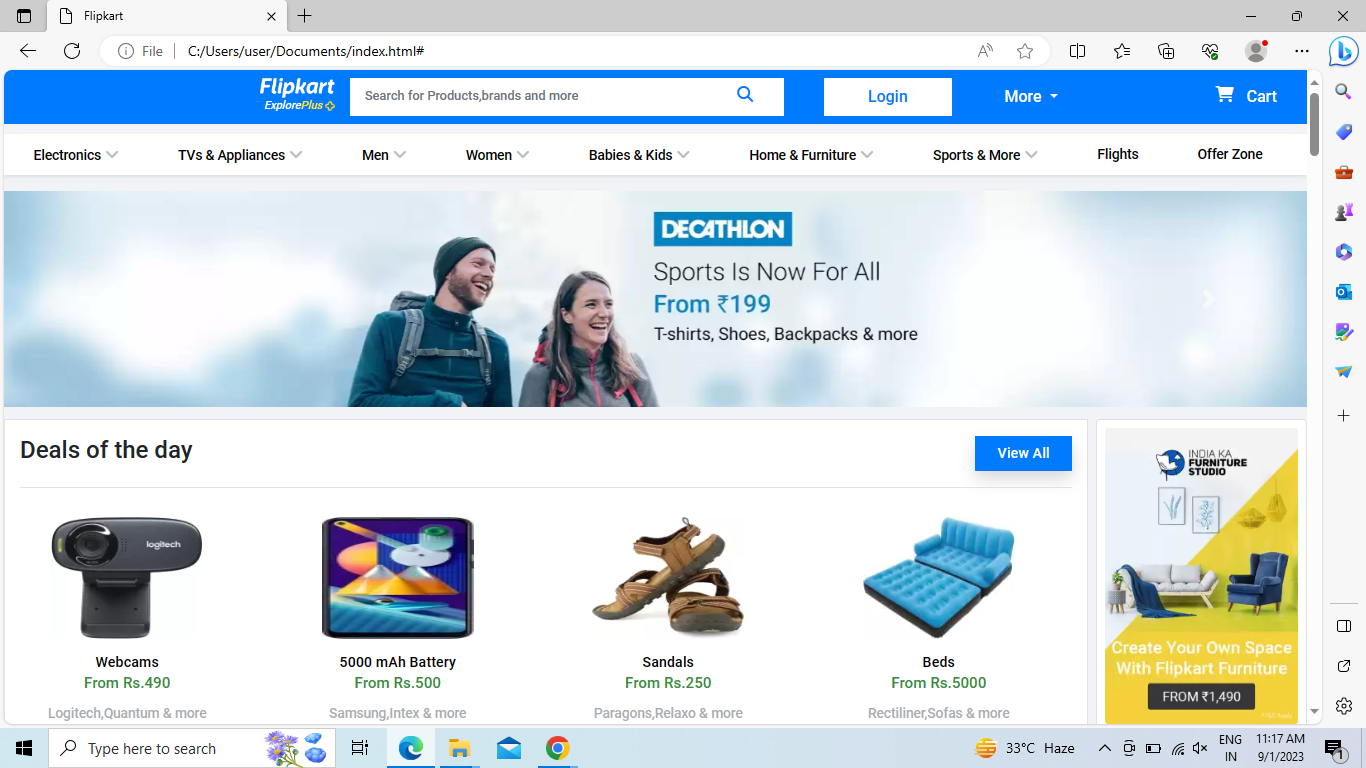Open Collections icon in browser toolbar

1166,51
